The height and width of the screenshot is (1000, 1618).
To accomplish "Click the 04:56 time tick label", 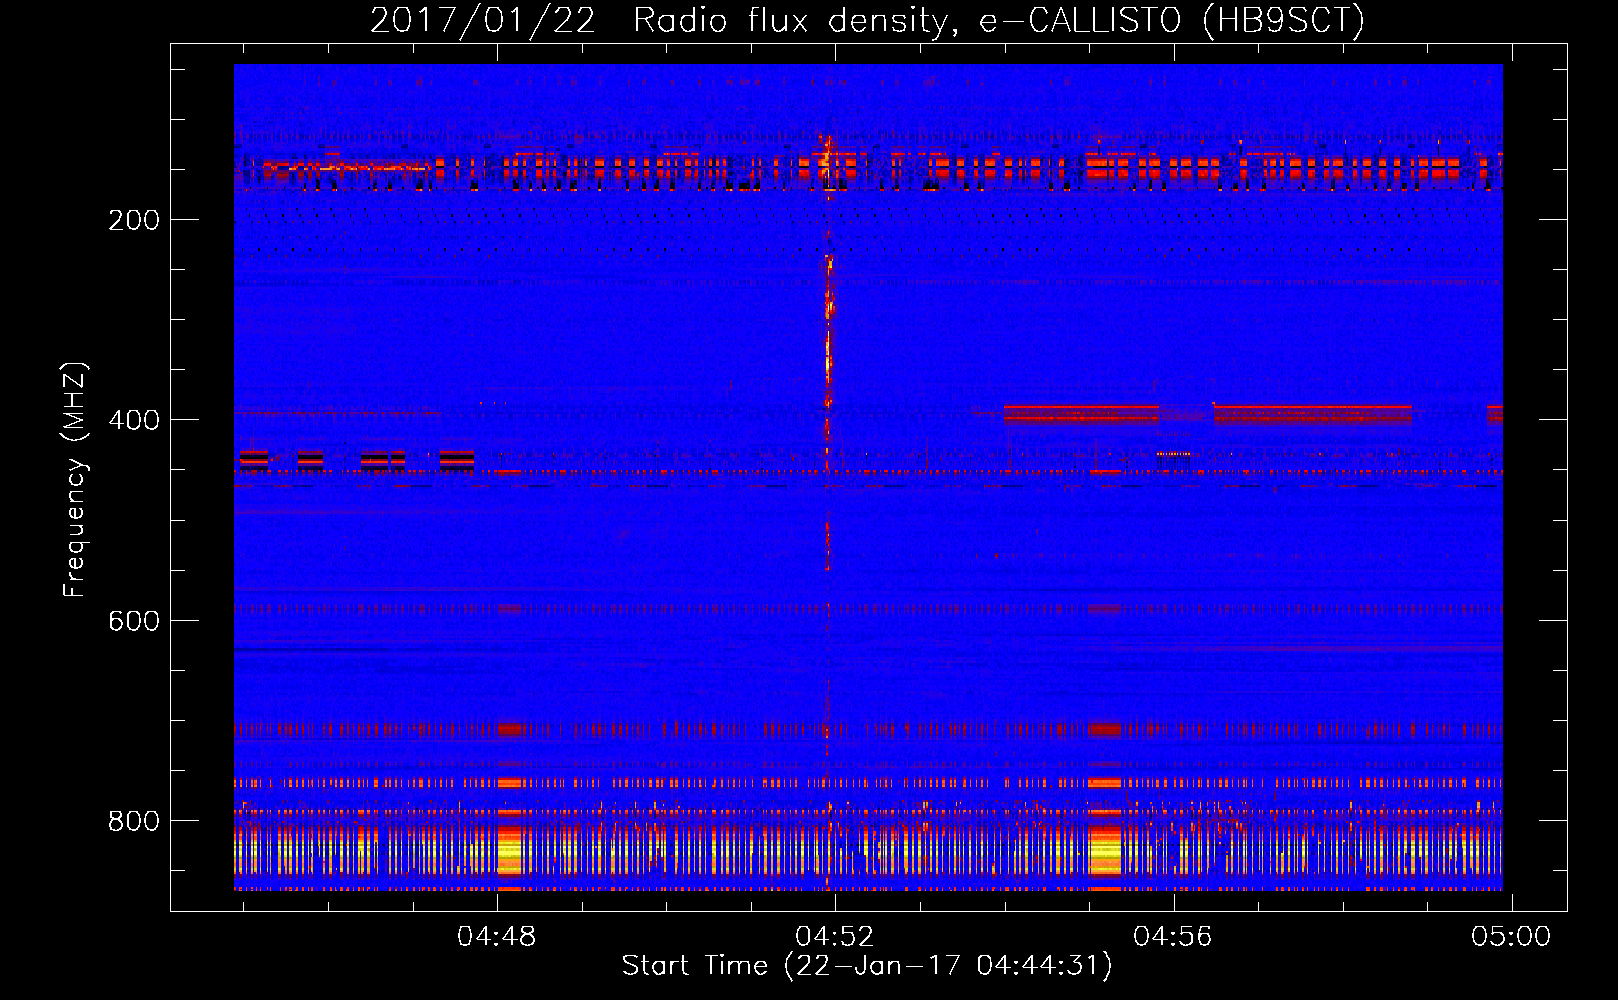I will point(1173,937).
